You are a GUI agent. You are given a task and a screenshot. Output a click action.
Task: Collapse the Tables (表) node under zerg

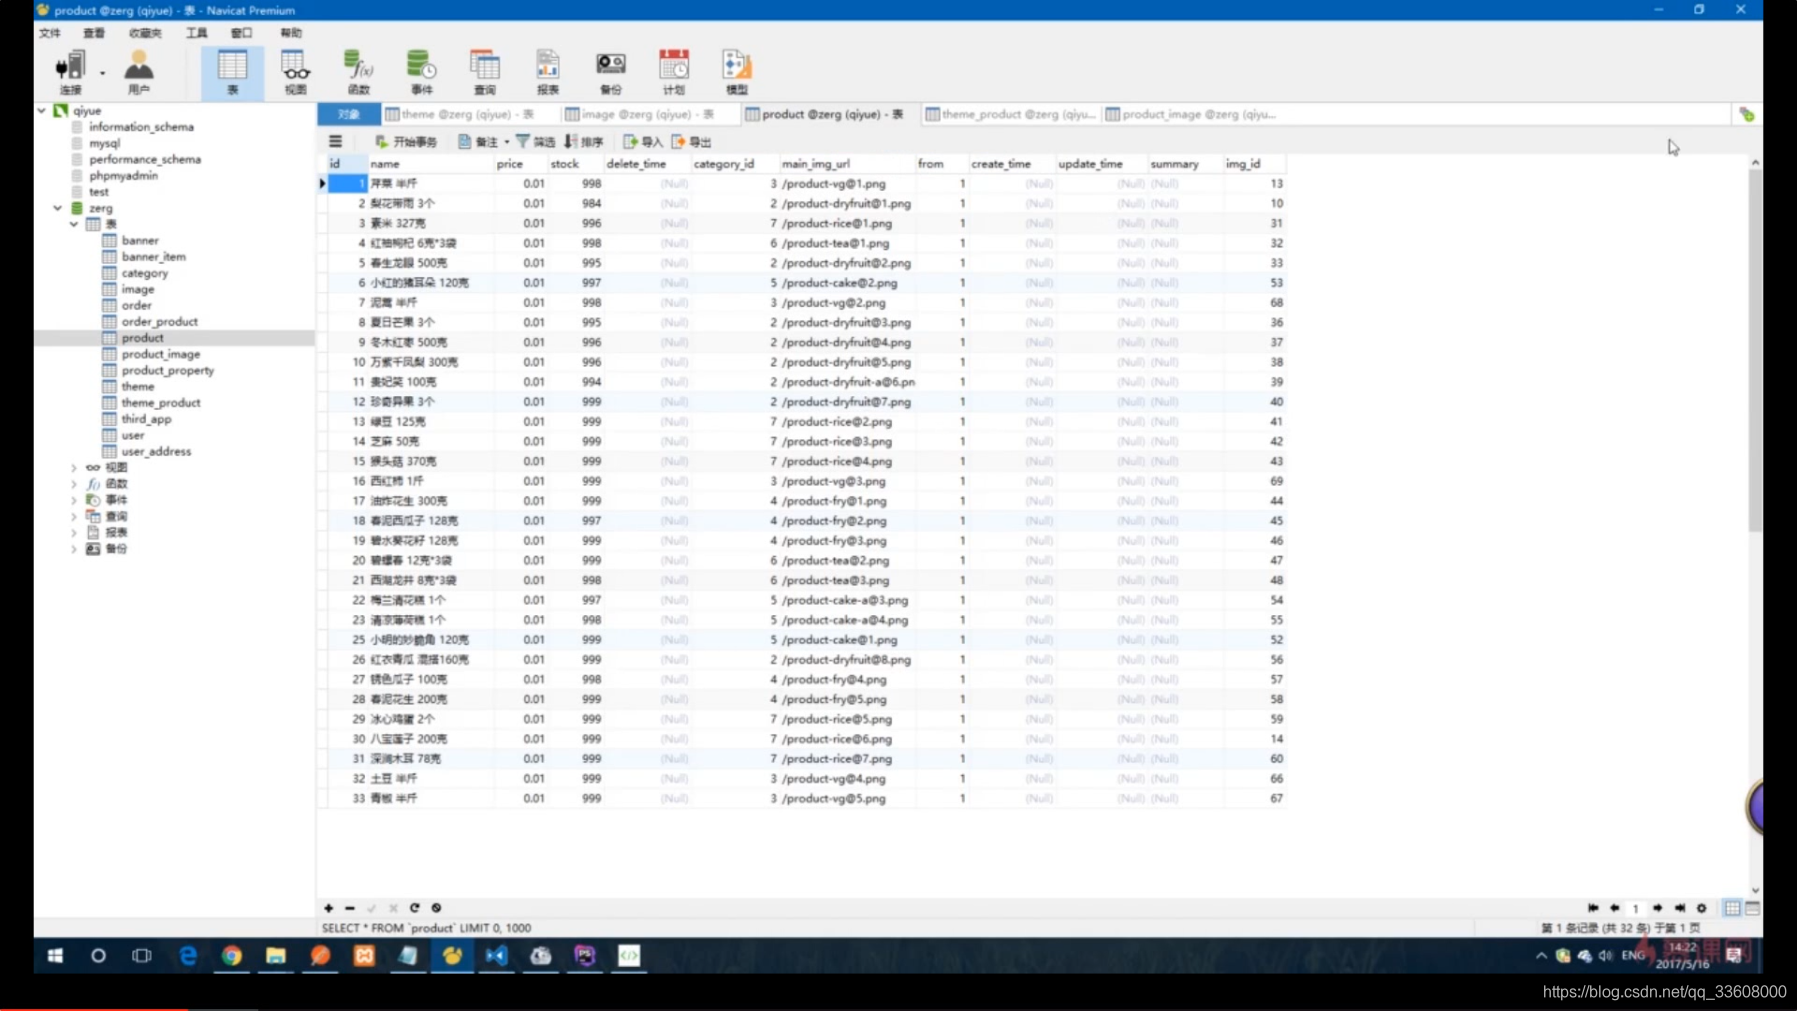(74, 224)
